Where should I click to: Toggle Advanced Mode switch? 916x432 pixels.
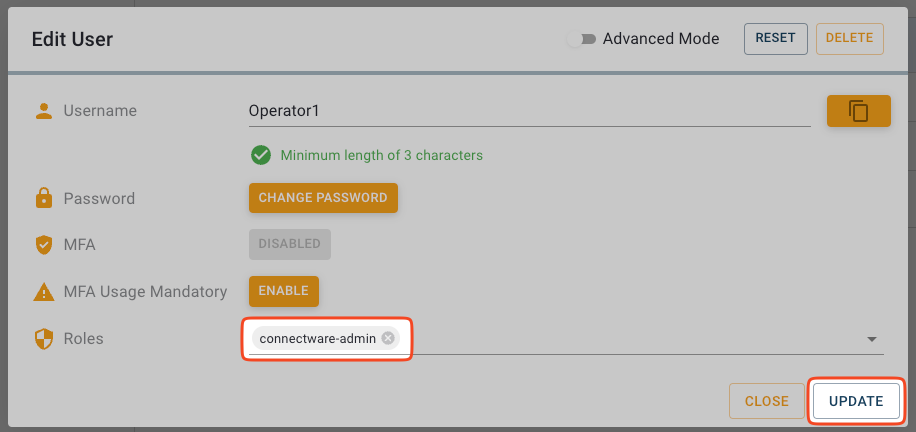point(582,39)
